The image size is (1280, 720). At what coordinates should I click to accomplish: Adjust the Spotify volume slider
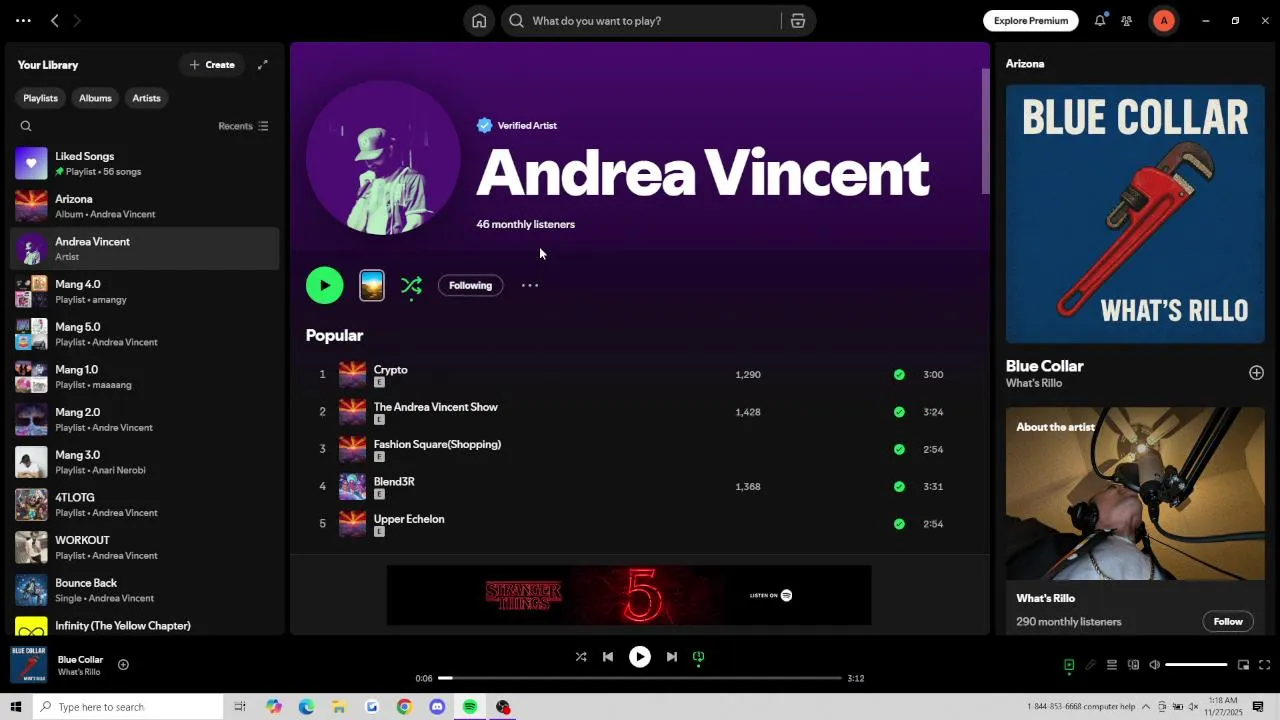1196,665
